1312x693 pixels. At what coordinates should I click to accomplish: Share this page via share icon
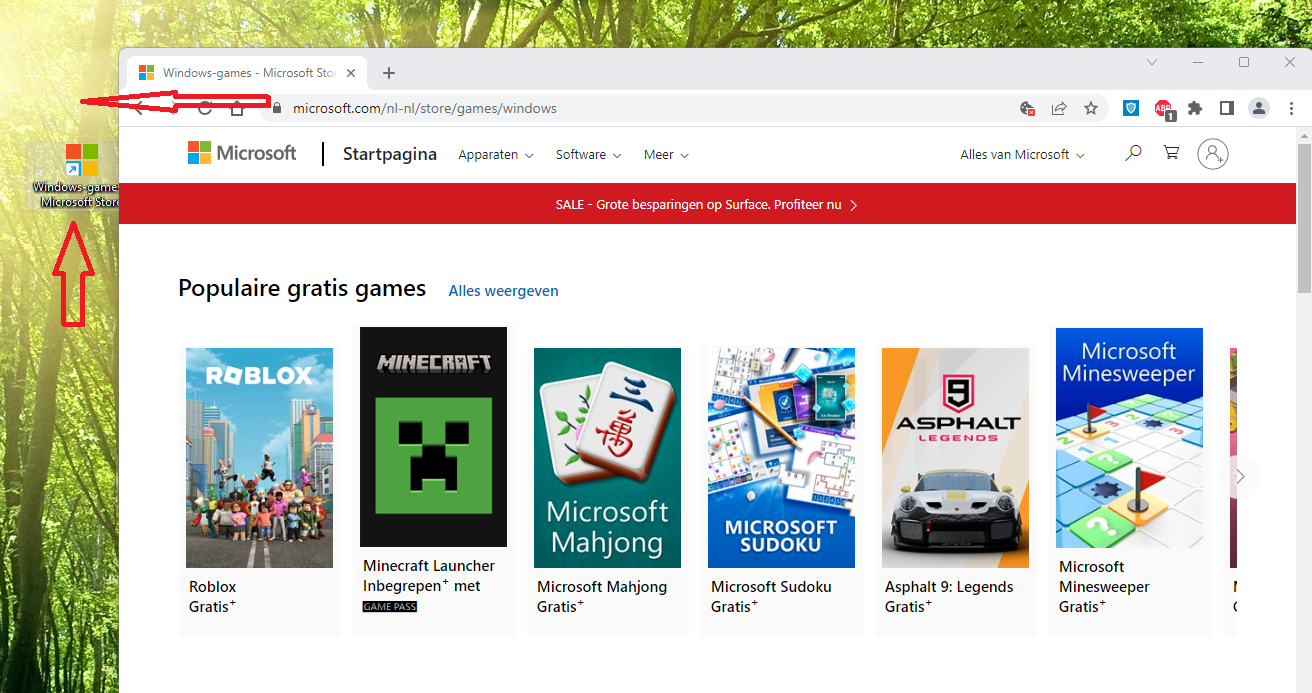(x=1059, y=108)
